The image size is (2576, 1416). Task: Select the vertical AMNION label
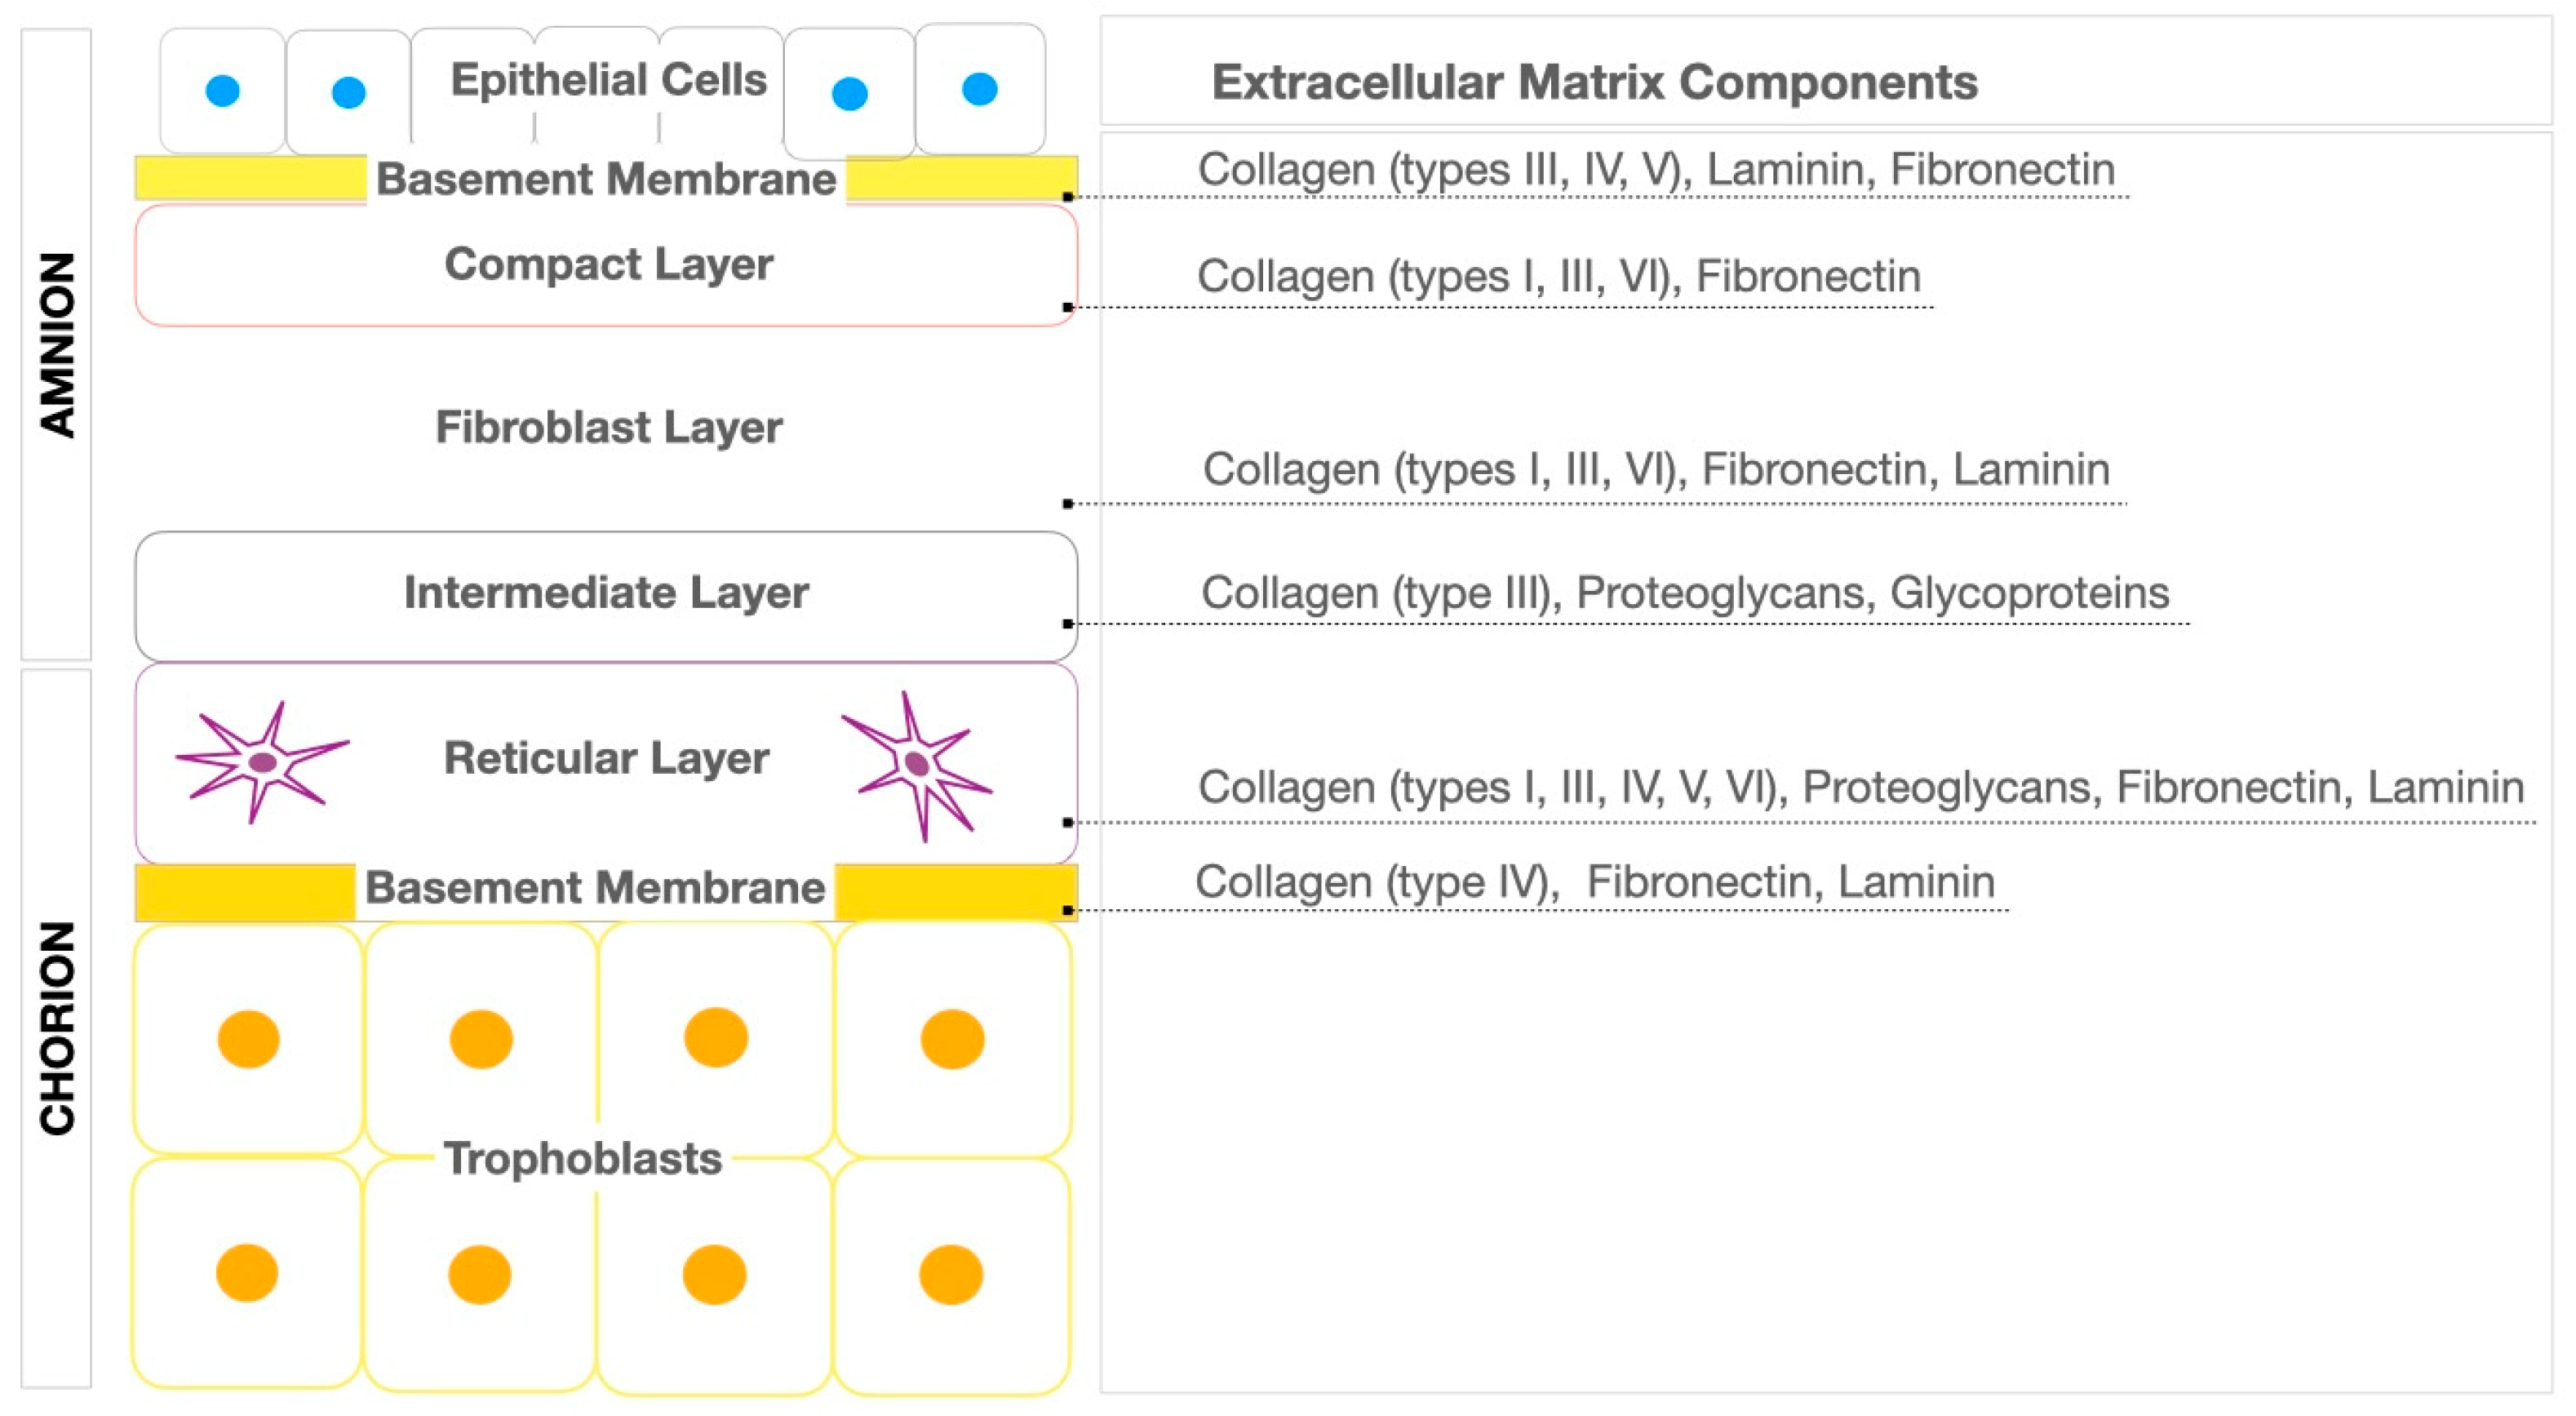[x=57, y=344]
